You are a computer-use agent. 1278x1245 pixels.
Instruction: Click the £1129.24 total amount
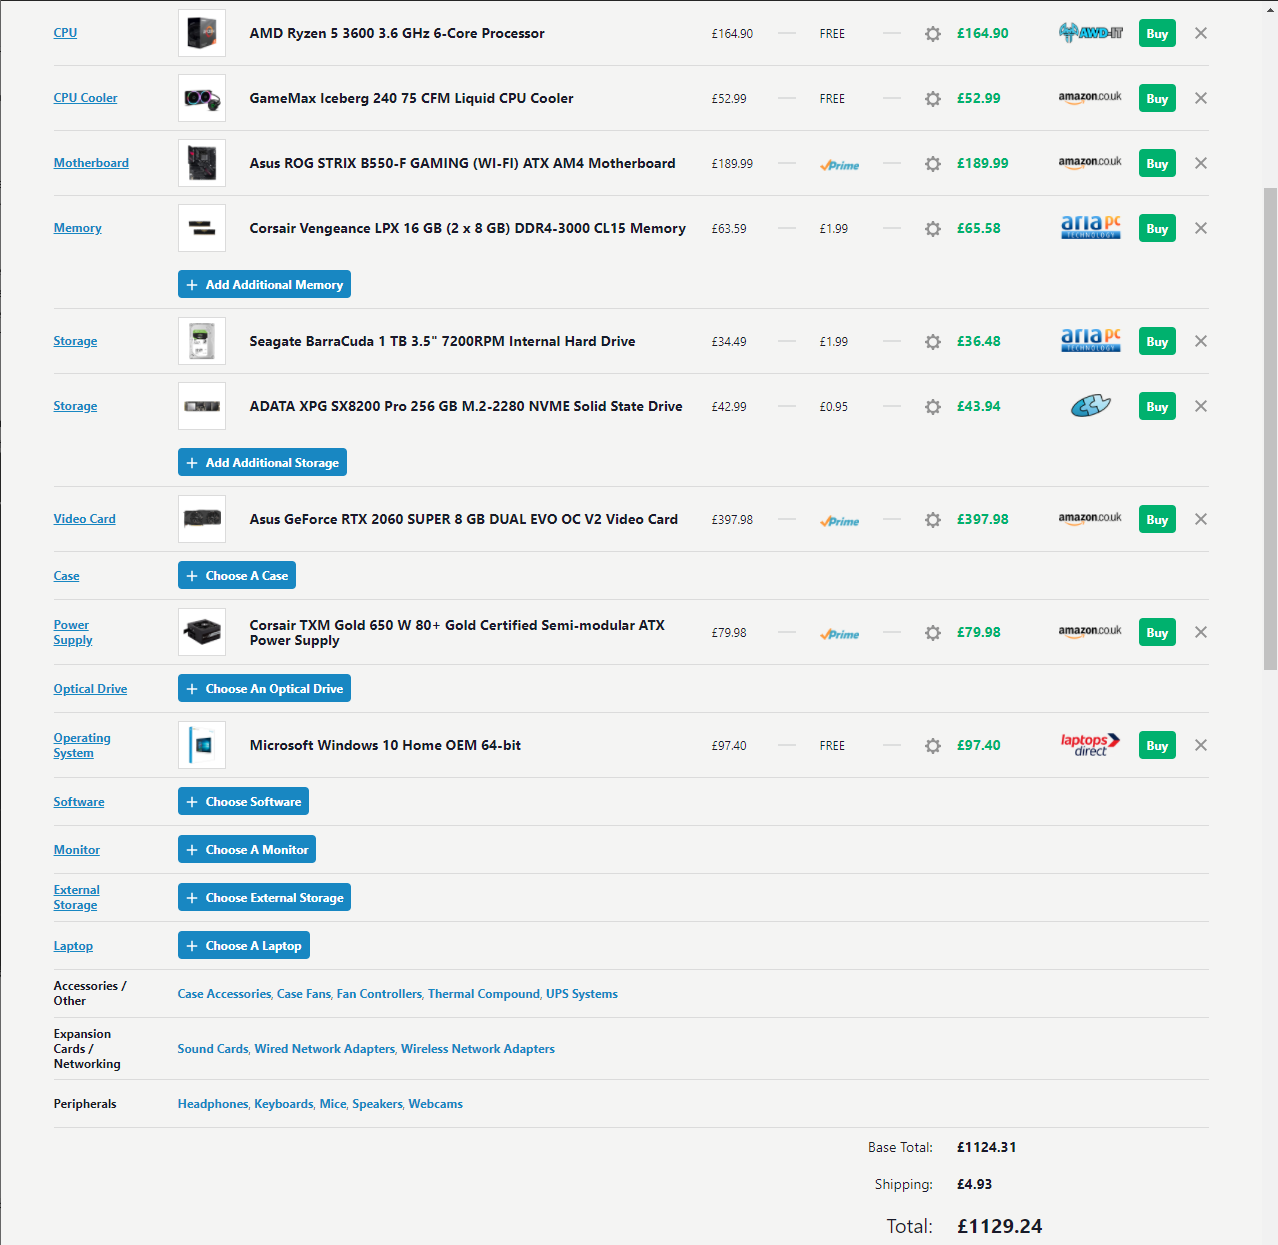[x=999, y=1226]
